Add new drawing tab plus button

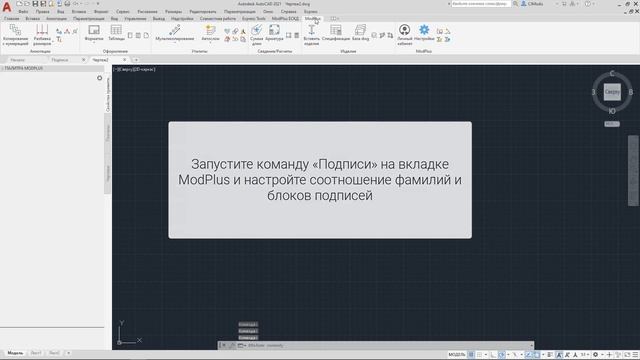click(136, 60)
